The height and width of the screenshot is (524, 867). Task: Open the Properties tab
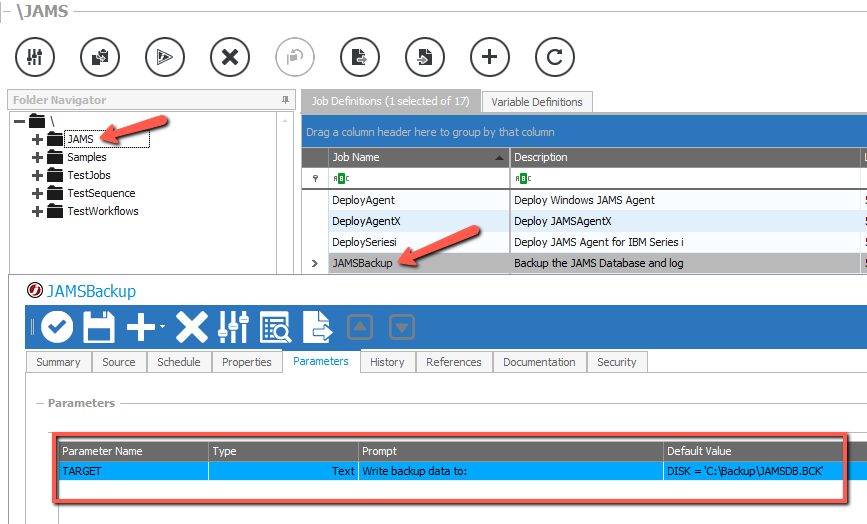click(x=247, y=362)
